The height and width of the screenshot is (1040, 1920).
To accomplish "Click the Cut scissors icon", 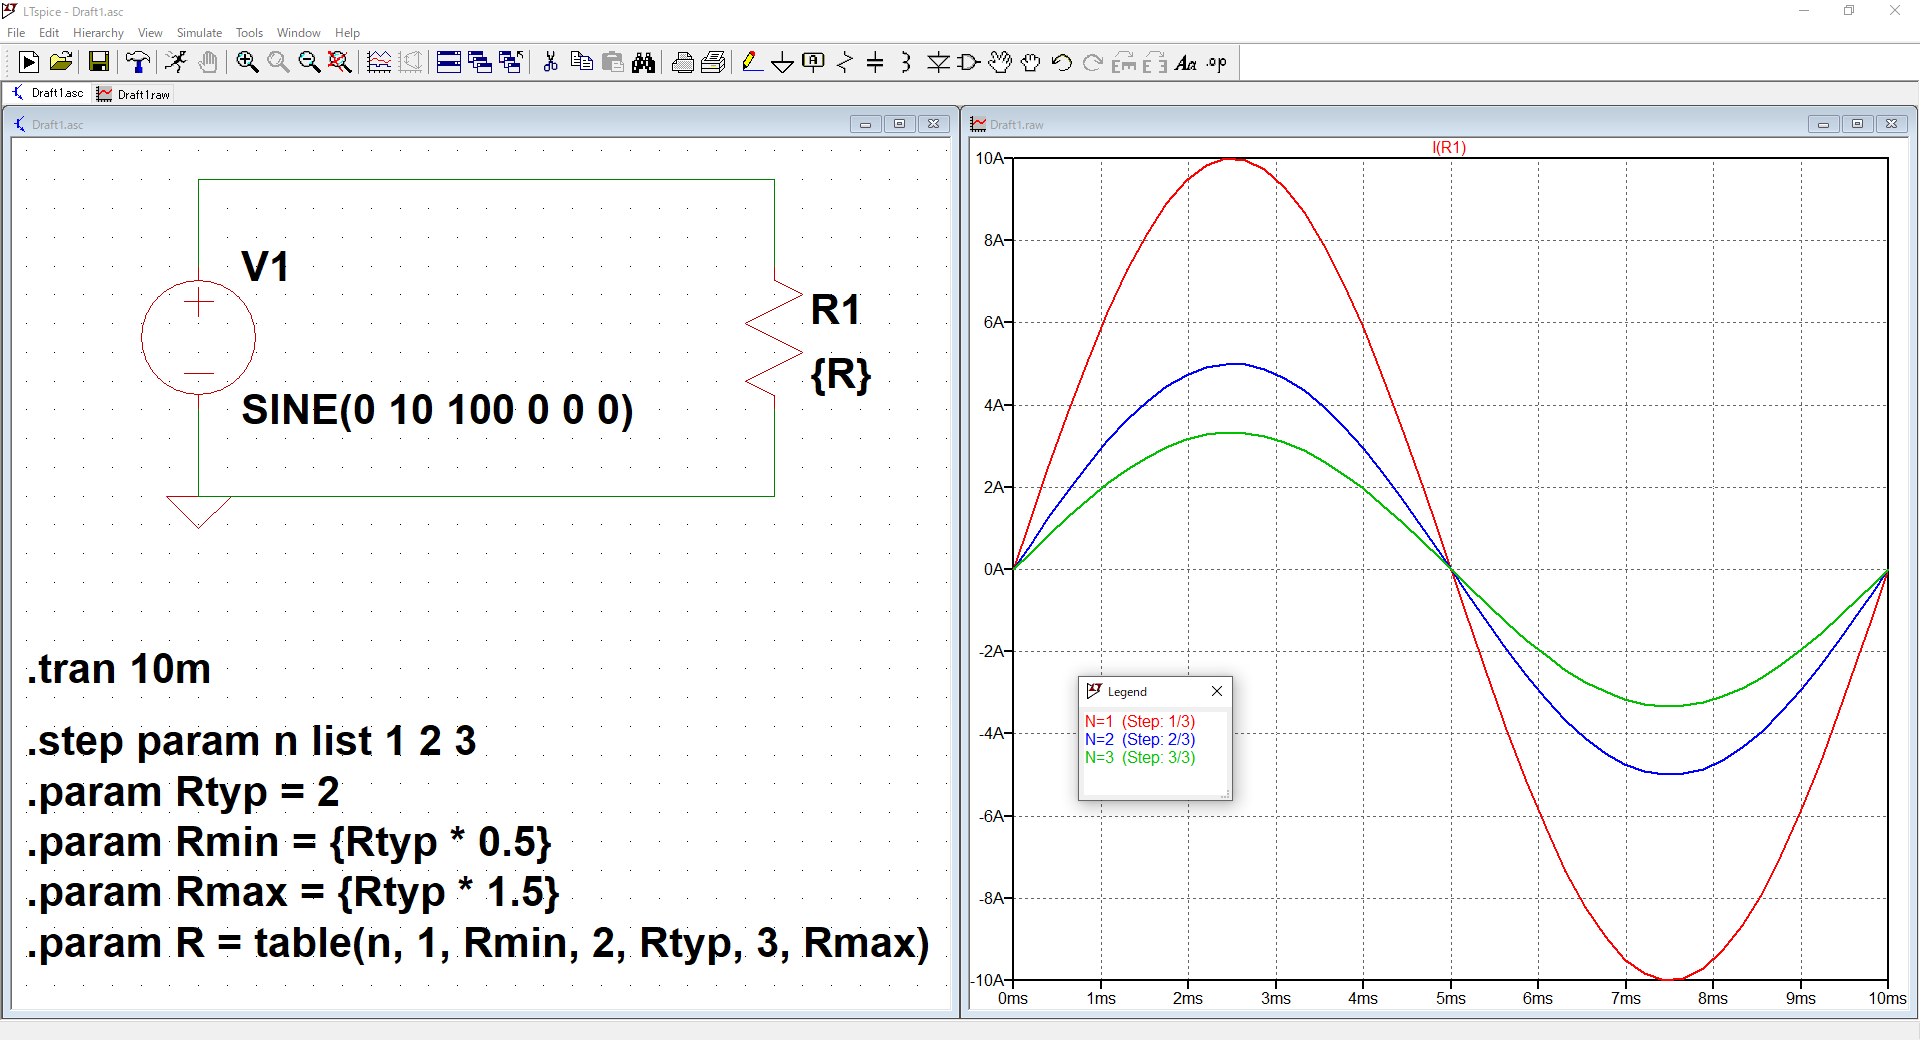I will [x=550, y=63].
